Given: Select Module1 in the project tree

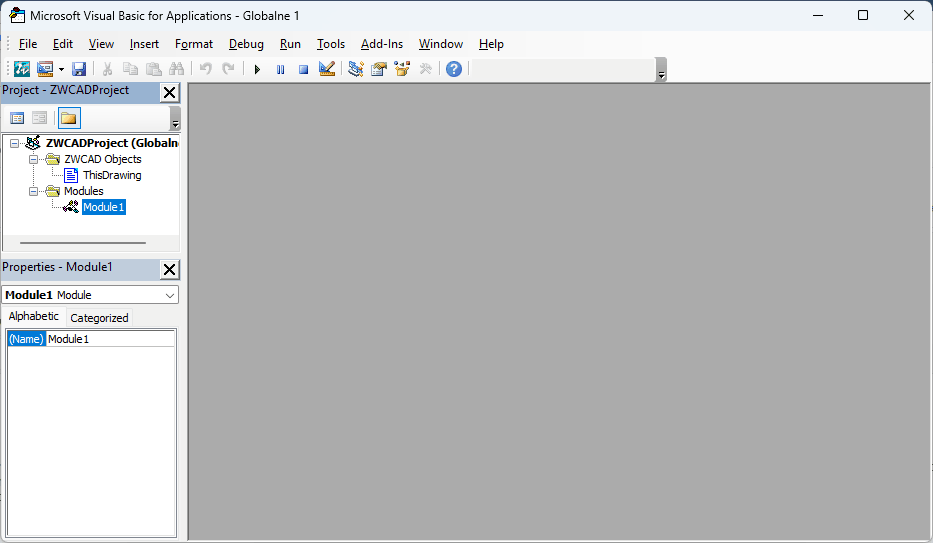Looking at the screenshot, I should point(104,207).
